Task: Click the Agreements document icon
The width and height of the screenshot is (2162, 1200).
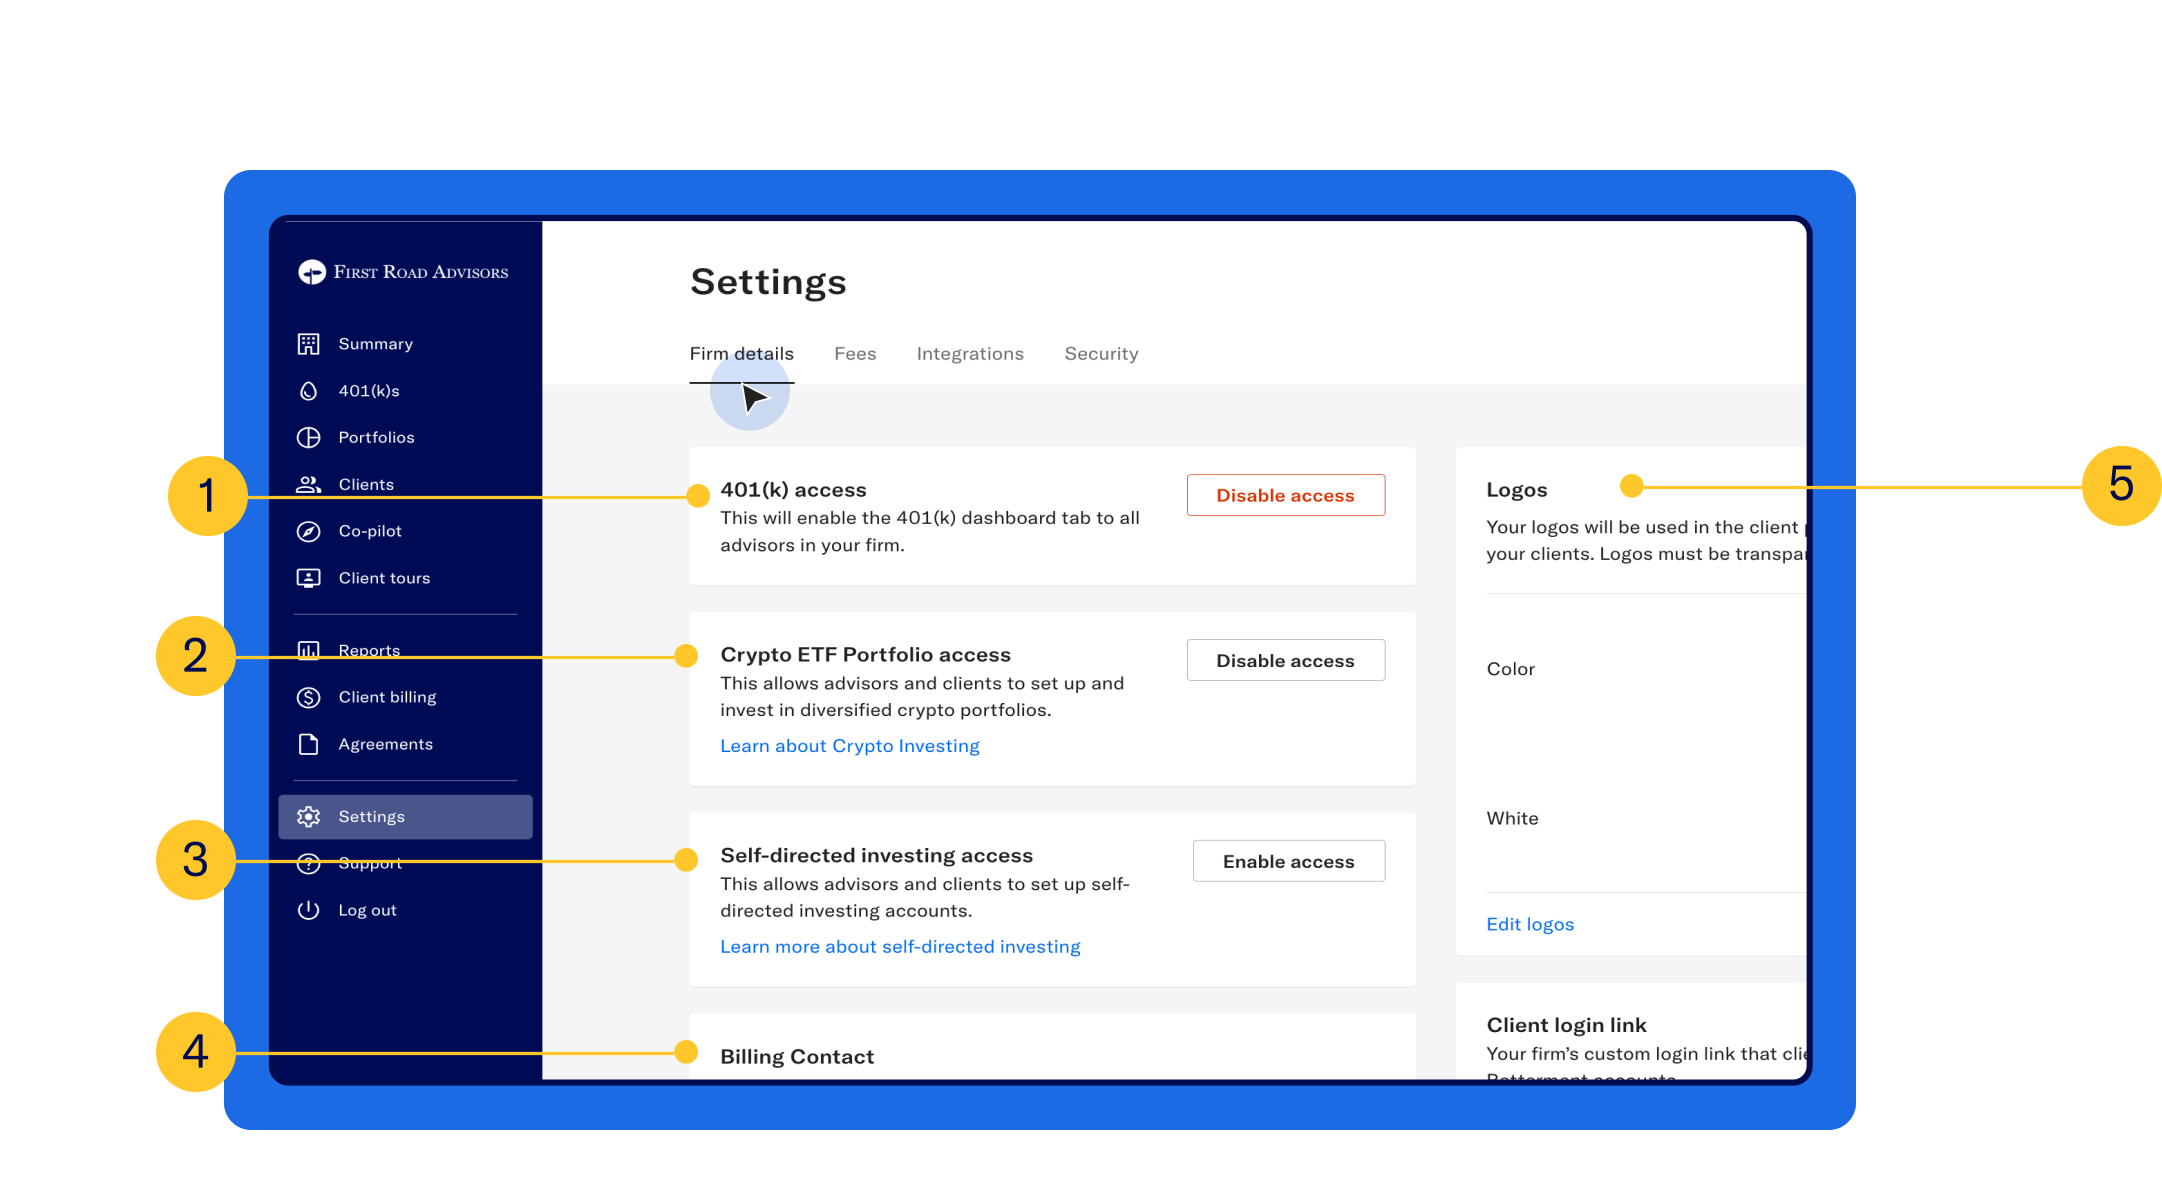Action: (309, 744)
